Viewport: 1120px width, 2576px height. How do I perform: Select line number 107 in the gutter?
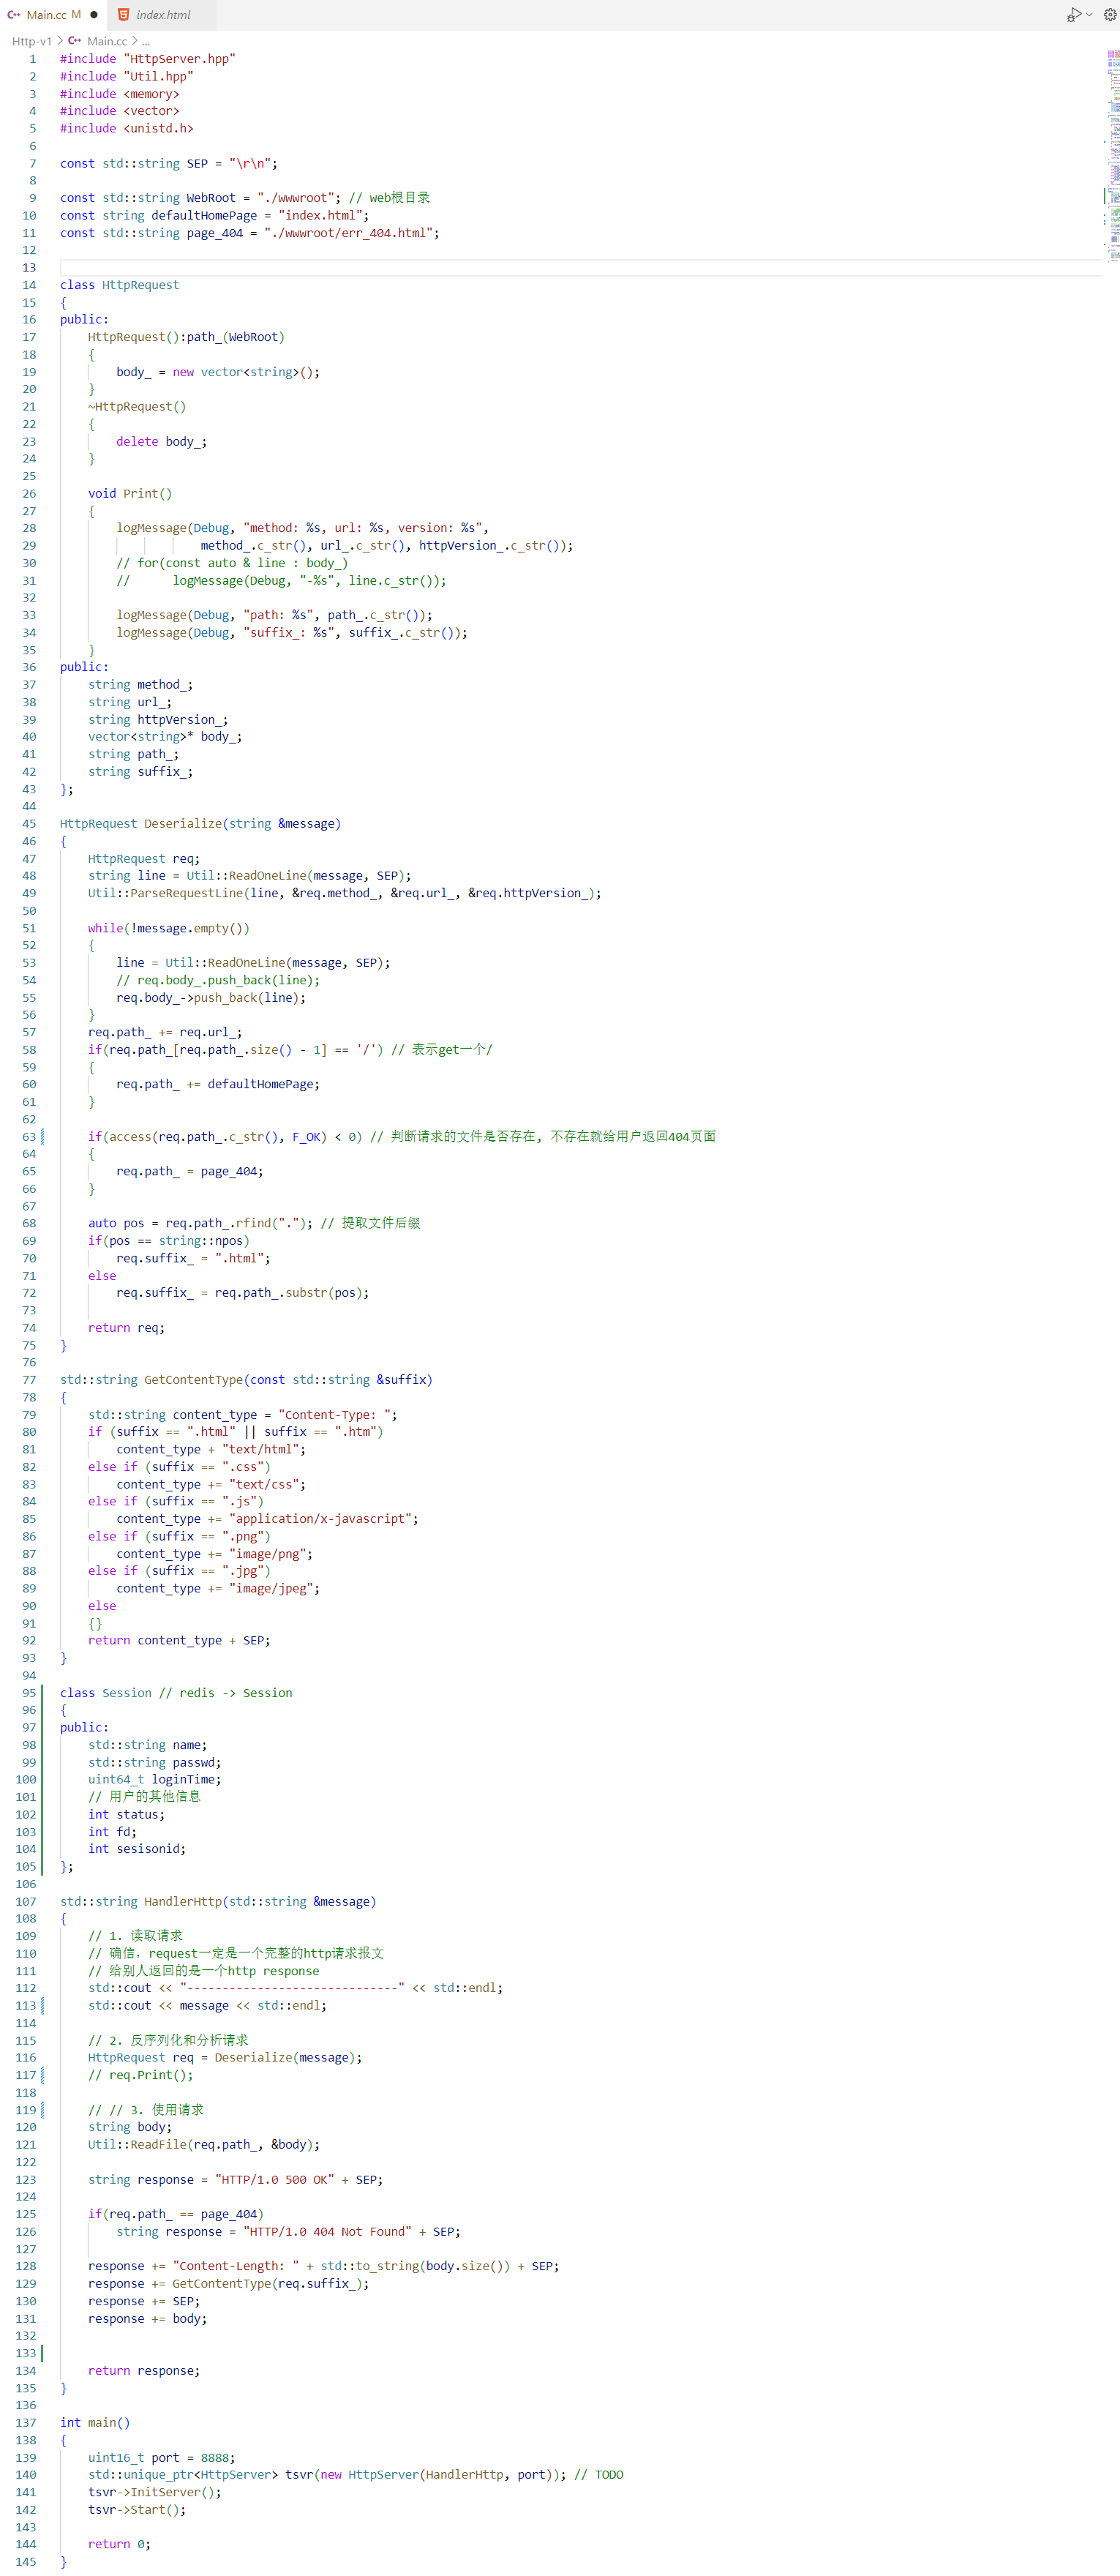click(26, 1901)
